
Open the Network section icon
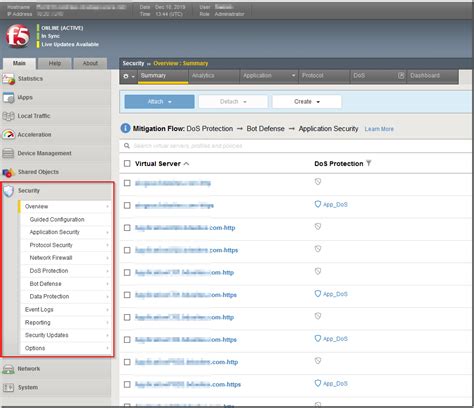point(8,369)
